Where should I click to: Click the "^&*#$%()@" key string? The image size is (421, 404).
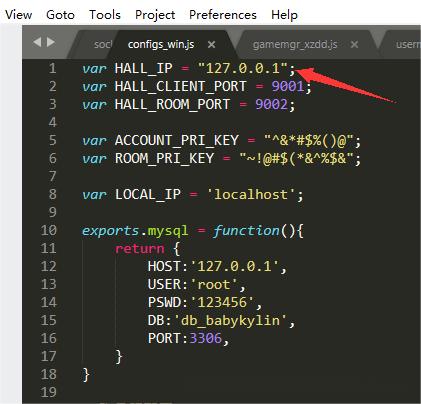[309, 141]
